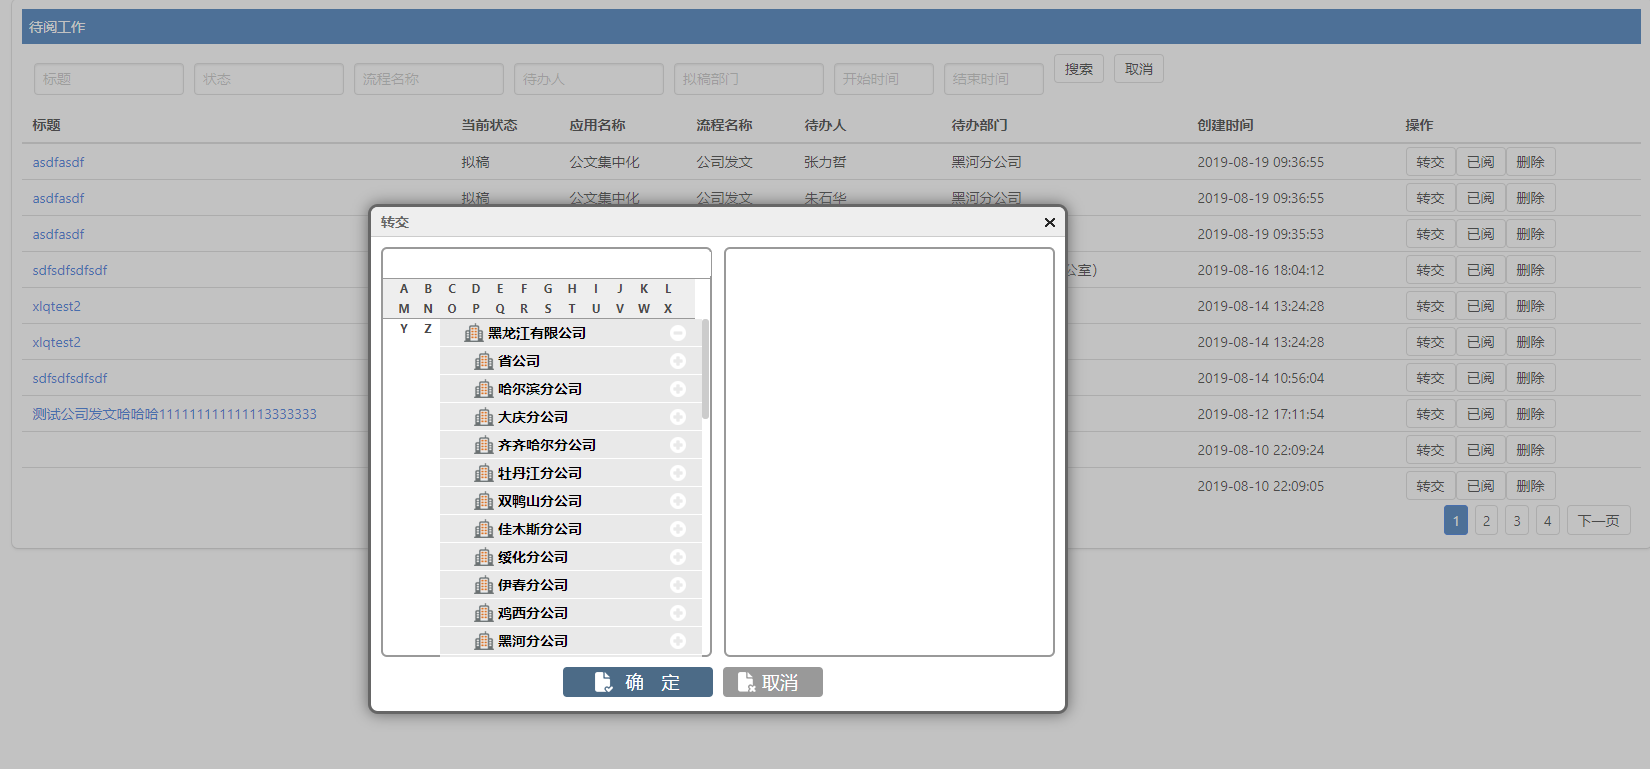This screenshot has width=1650, height=769.
Task: Click building icon beside 省公司
Action: pos(484,361)
